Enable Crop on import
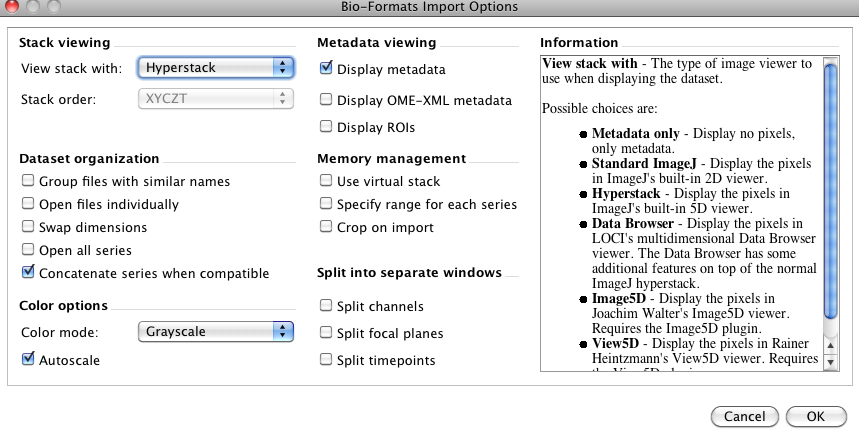The image size is (859, 434). click(x=326, y=227)
